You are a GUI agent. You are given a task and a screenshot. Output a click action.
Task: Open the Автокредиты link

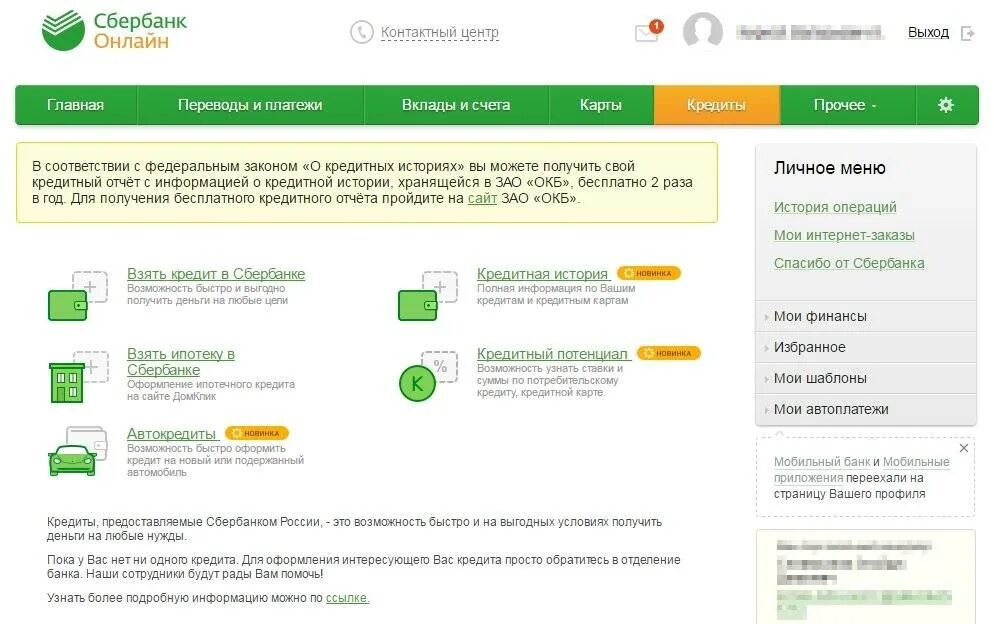(x=171, y=434)
